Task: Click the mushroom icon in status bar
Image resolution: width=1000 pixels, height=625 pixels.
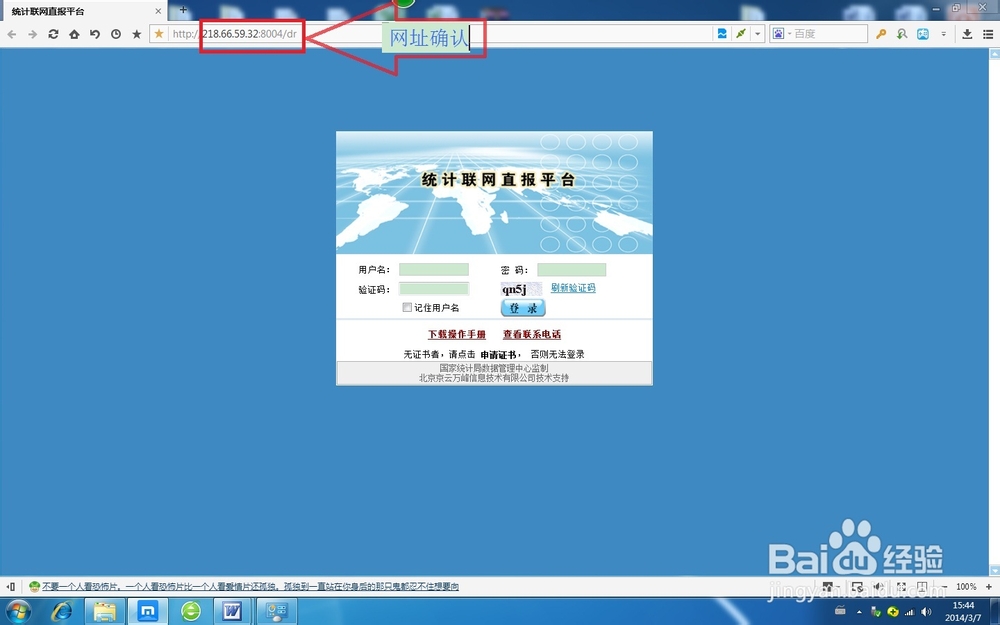Action: tap(34, 586)
